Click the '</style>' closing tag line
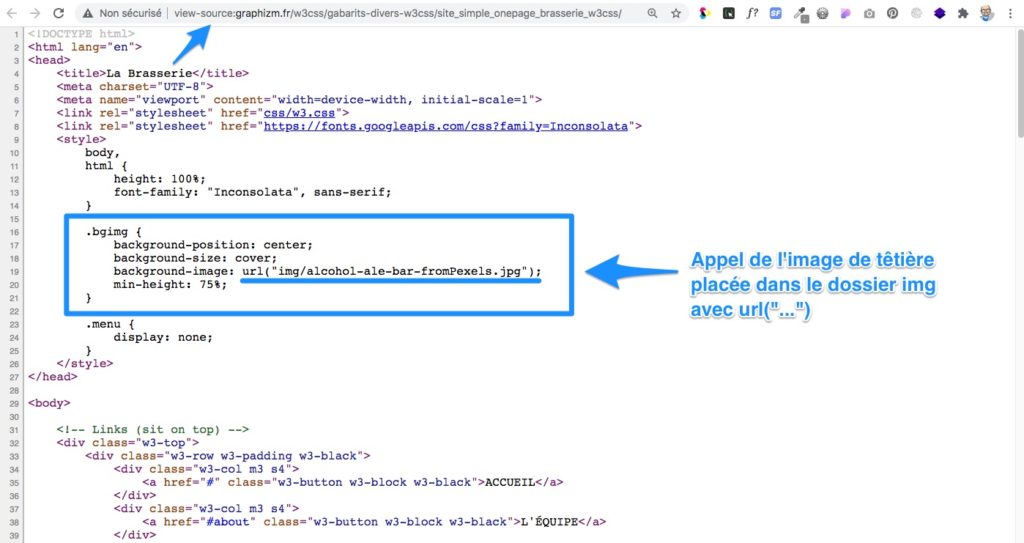Image resolution: width=1024 pixels, height=543 pixels. [x=85, y=364]
